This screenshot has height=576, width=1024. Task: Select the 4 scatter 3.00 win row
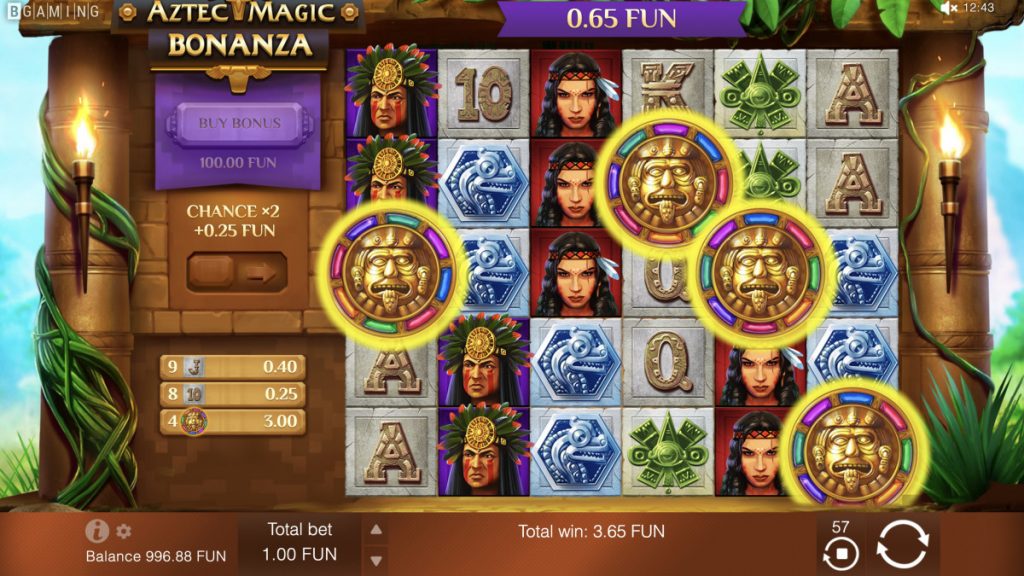coord(232,421)
